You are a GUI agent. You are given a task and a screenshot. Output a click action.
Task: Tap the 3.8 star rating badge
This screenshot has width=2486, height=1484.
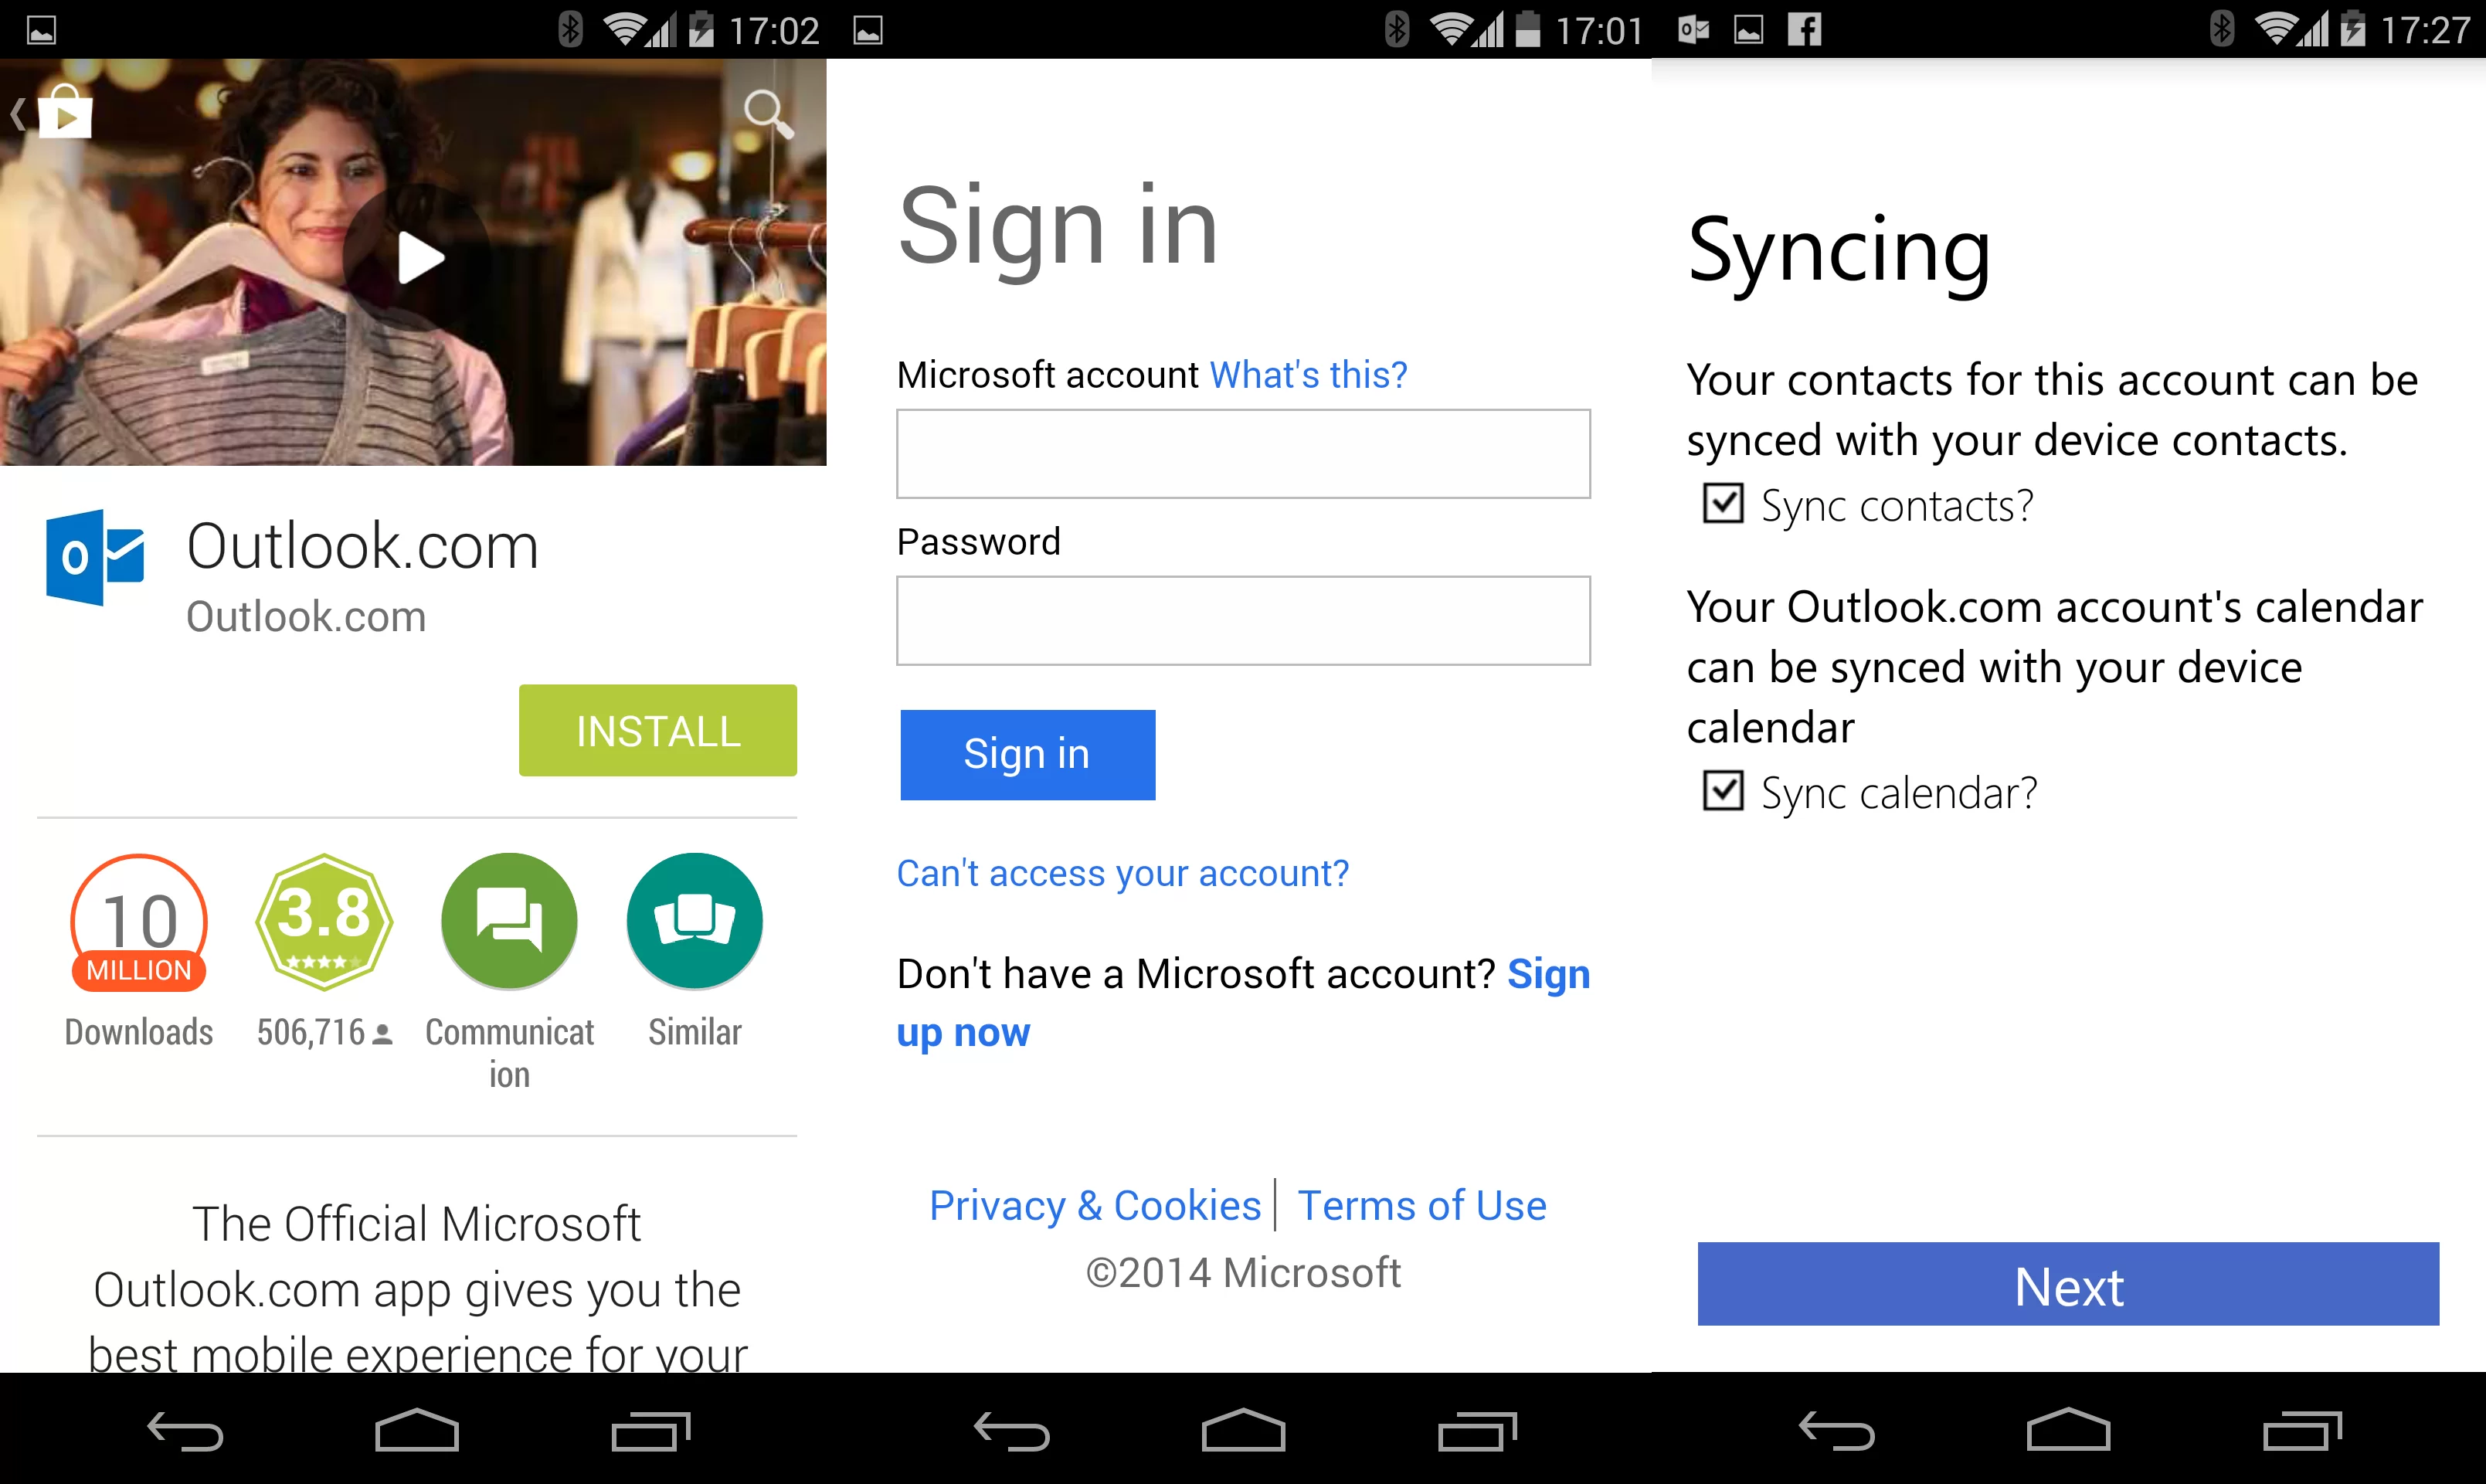tap(324, 923)
